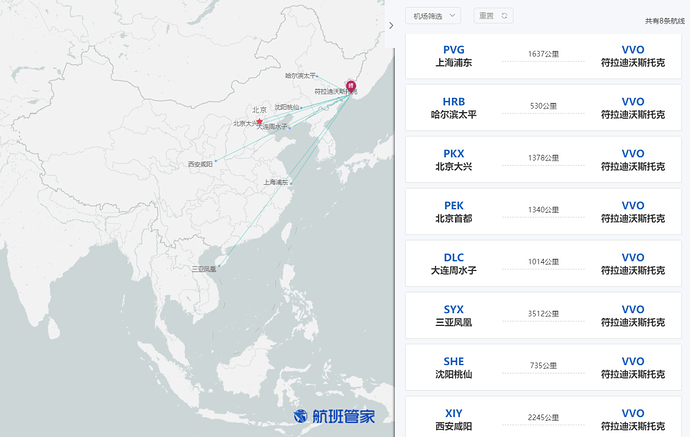Open the 机场筛选 airport filter dropdown

[434, 16]
